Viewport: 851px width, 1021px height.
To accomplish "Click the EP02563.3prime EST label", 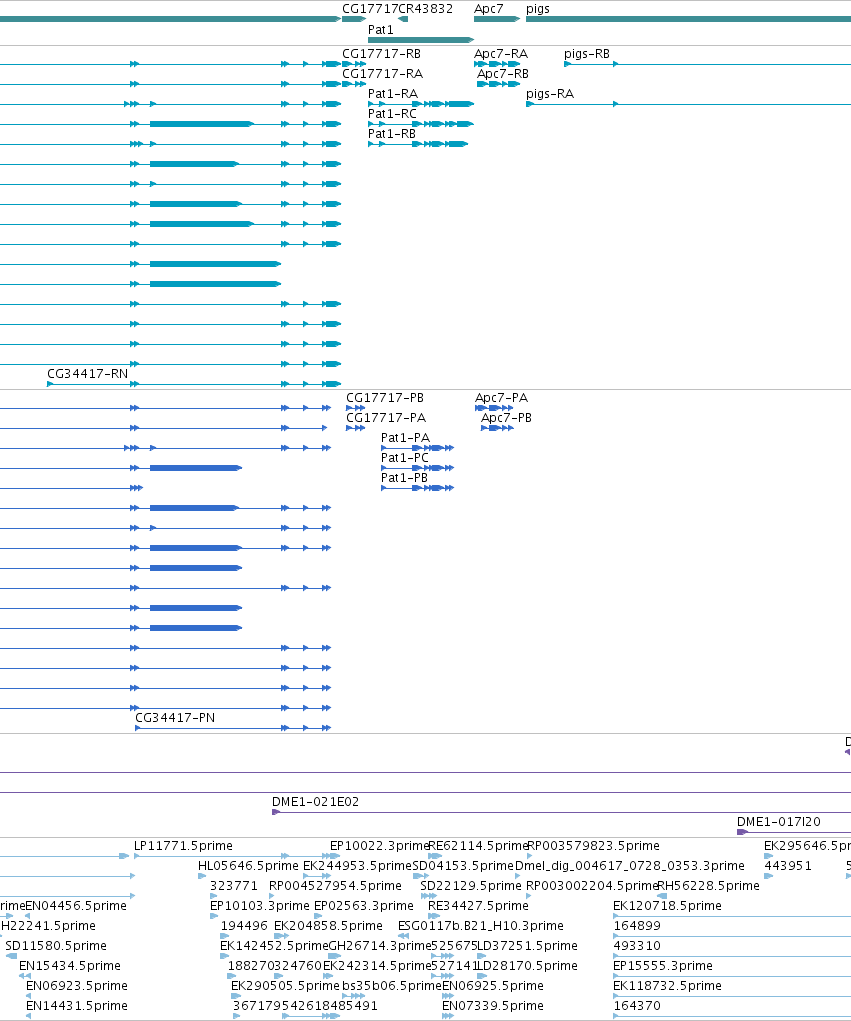I will tap(363, 906).
